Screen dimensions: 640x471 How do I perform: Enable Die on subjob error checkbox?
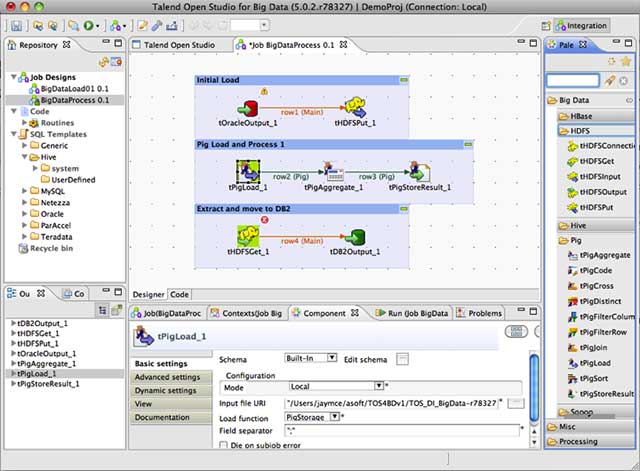(224, 444)
